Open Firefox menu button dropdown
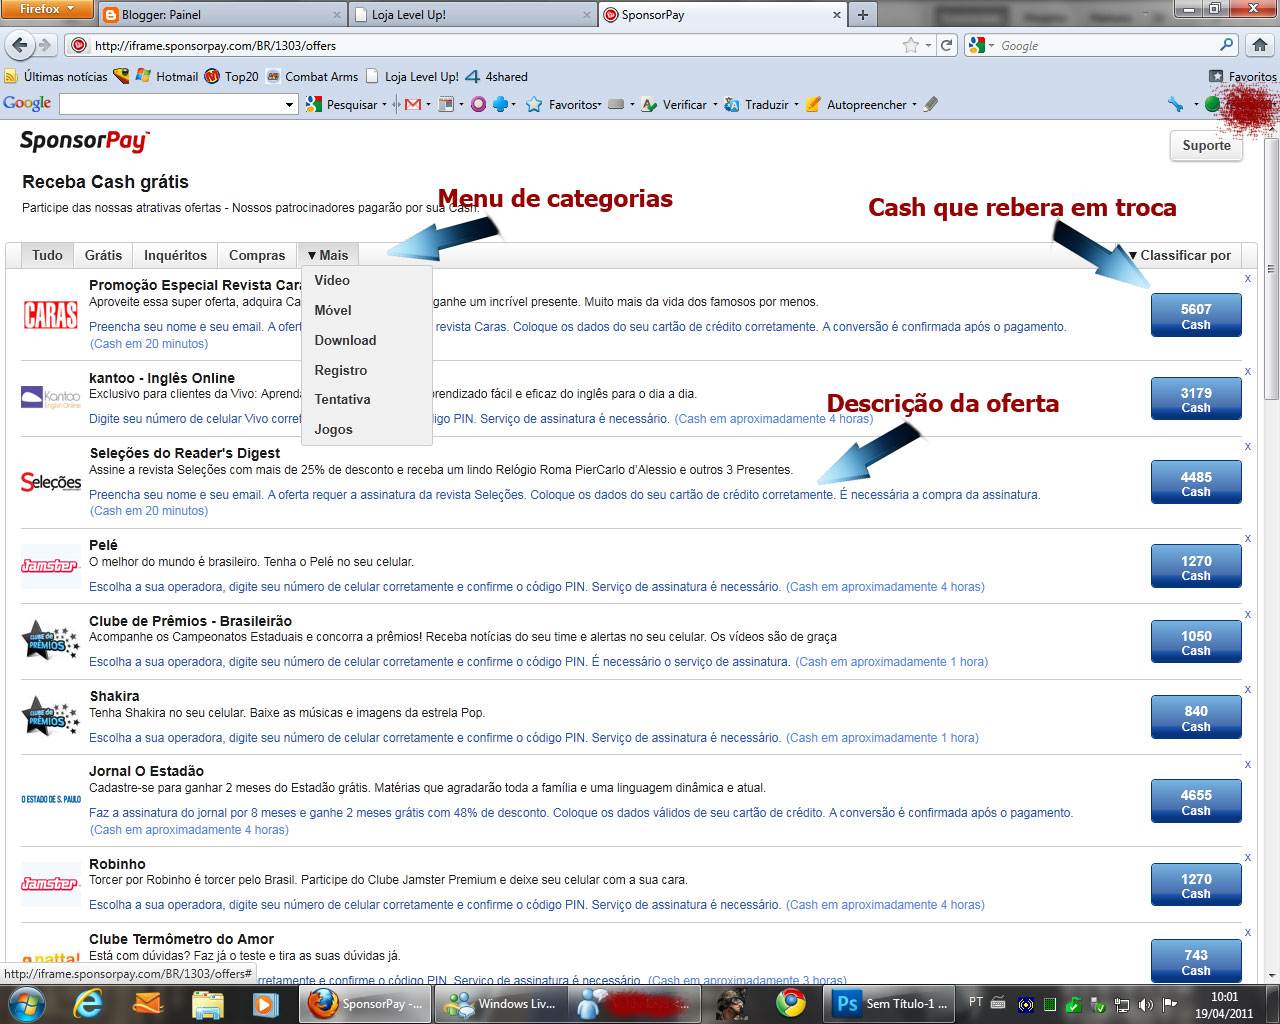Viewport: 1280px width, 1024px height. 47,9
